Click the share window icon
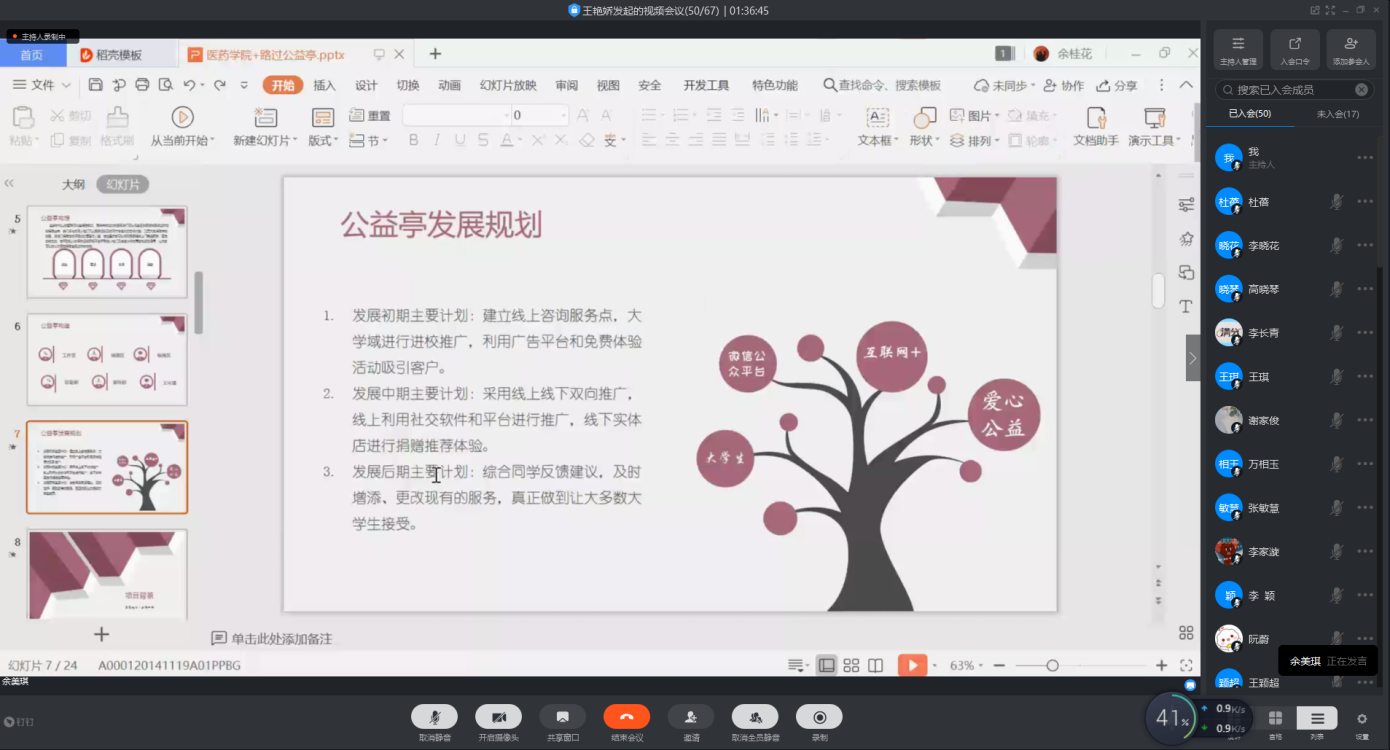Screen dimensions: 1390x750 click(562, 717)
